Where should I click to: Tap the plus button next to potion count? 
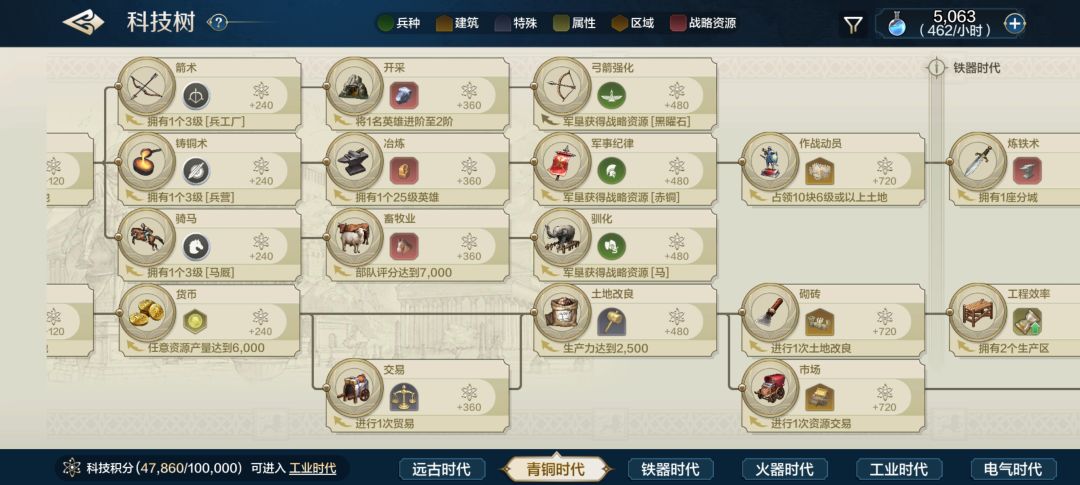1015,24
